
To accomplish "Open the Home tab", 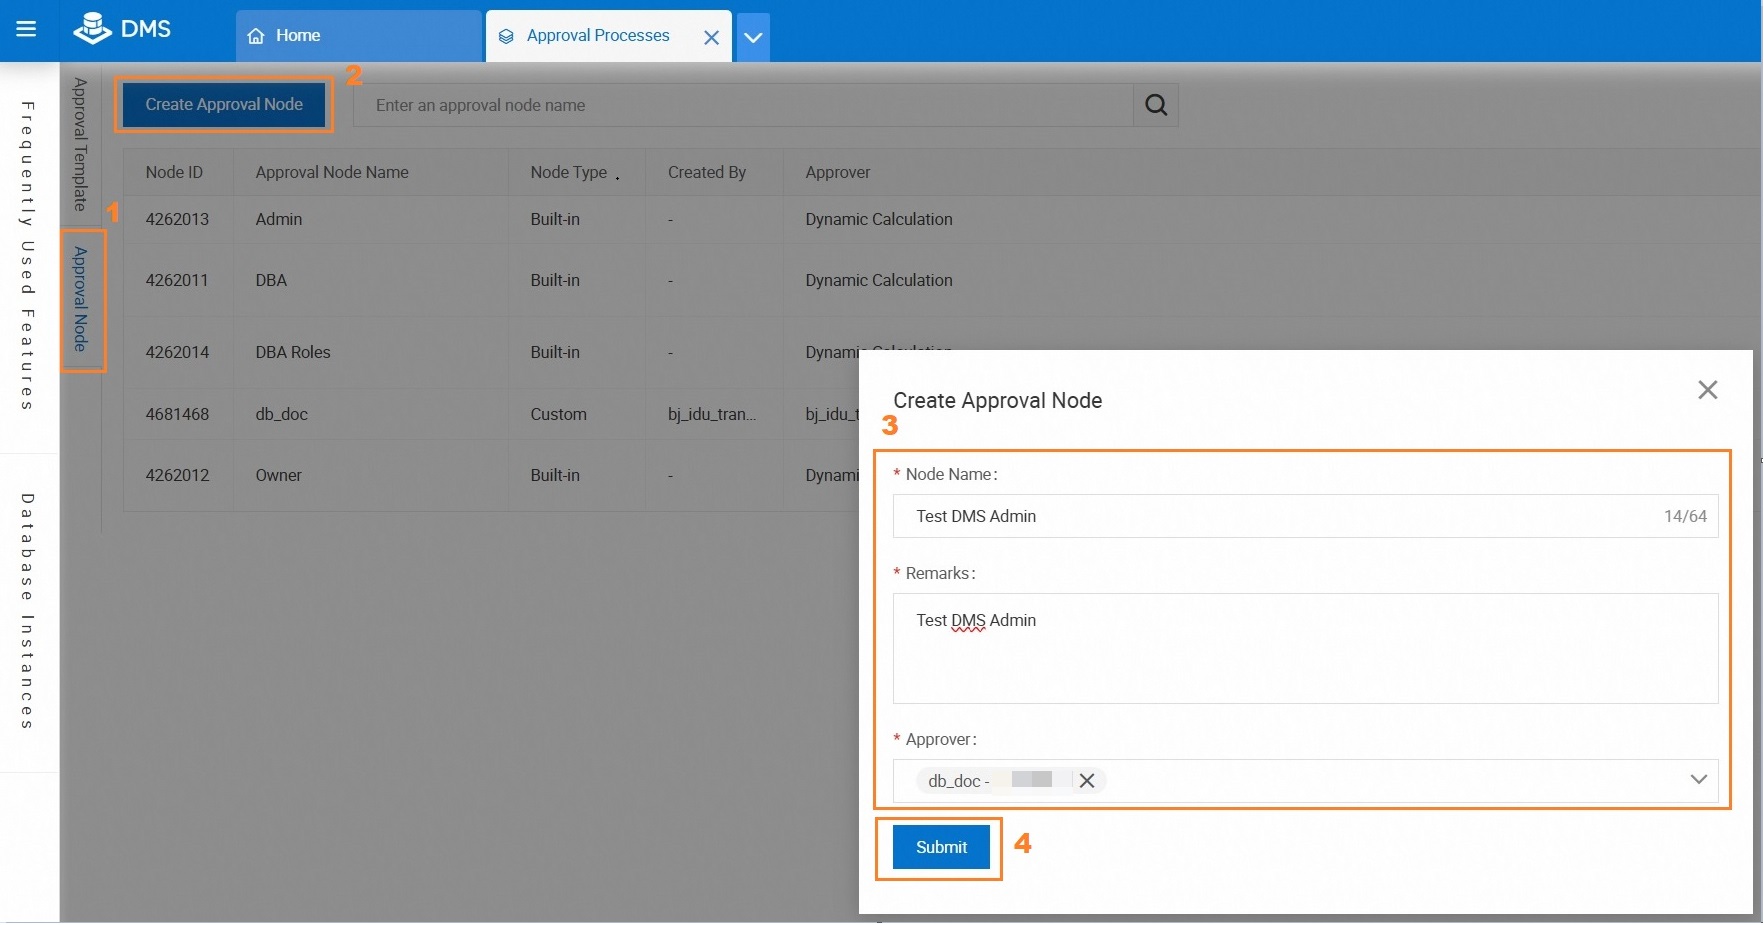I will coord(358,36).
